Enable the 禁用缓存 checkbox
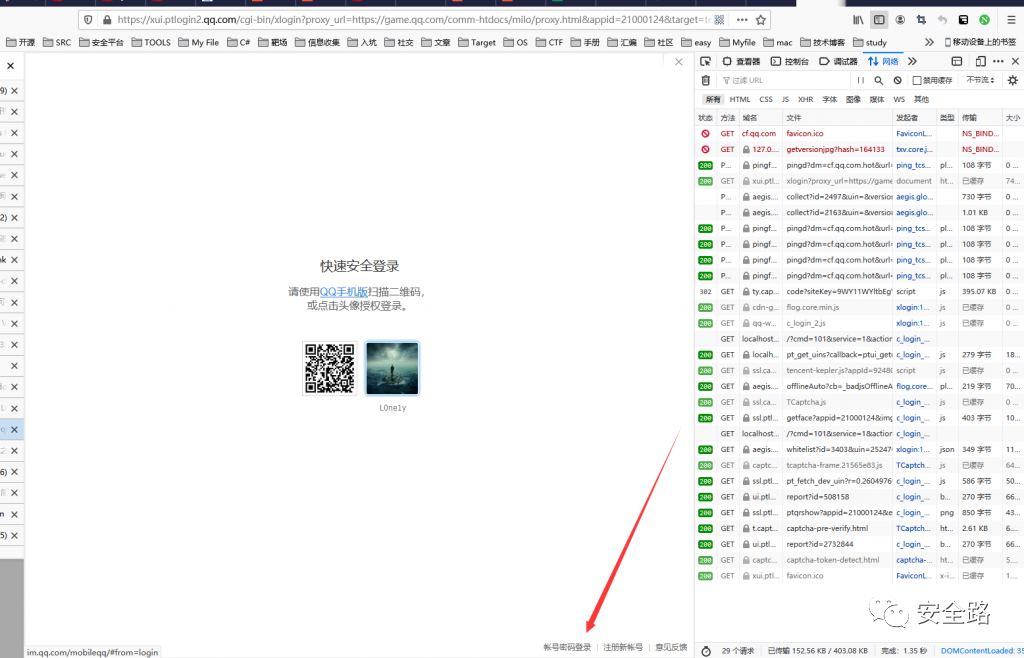Screen dimensions: 1024x658 915,80
